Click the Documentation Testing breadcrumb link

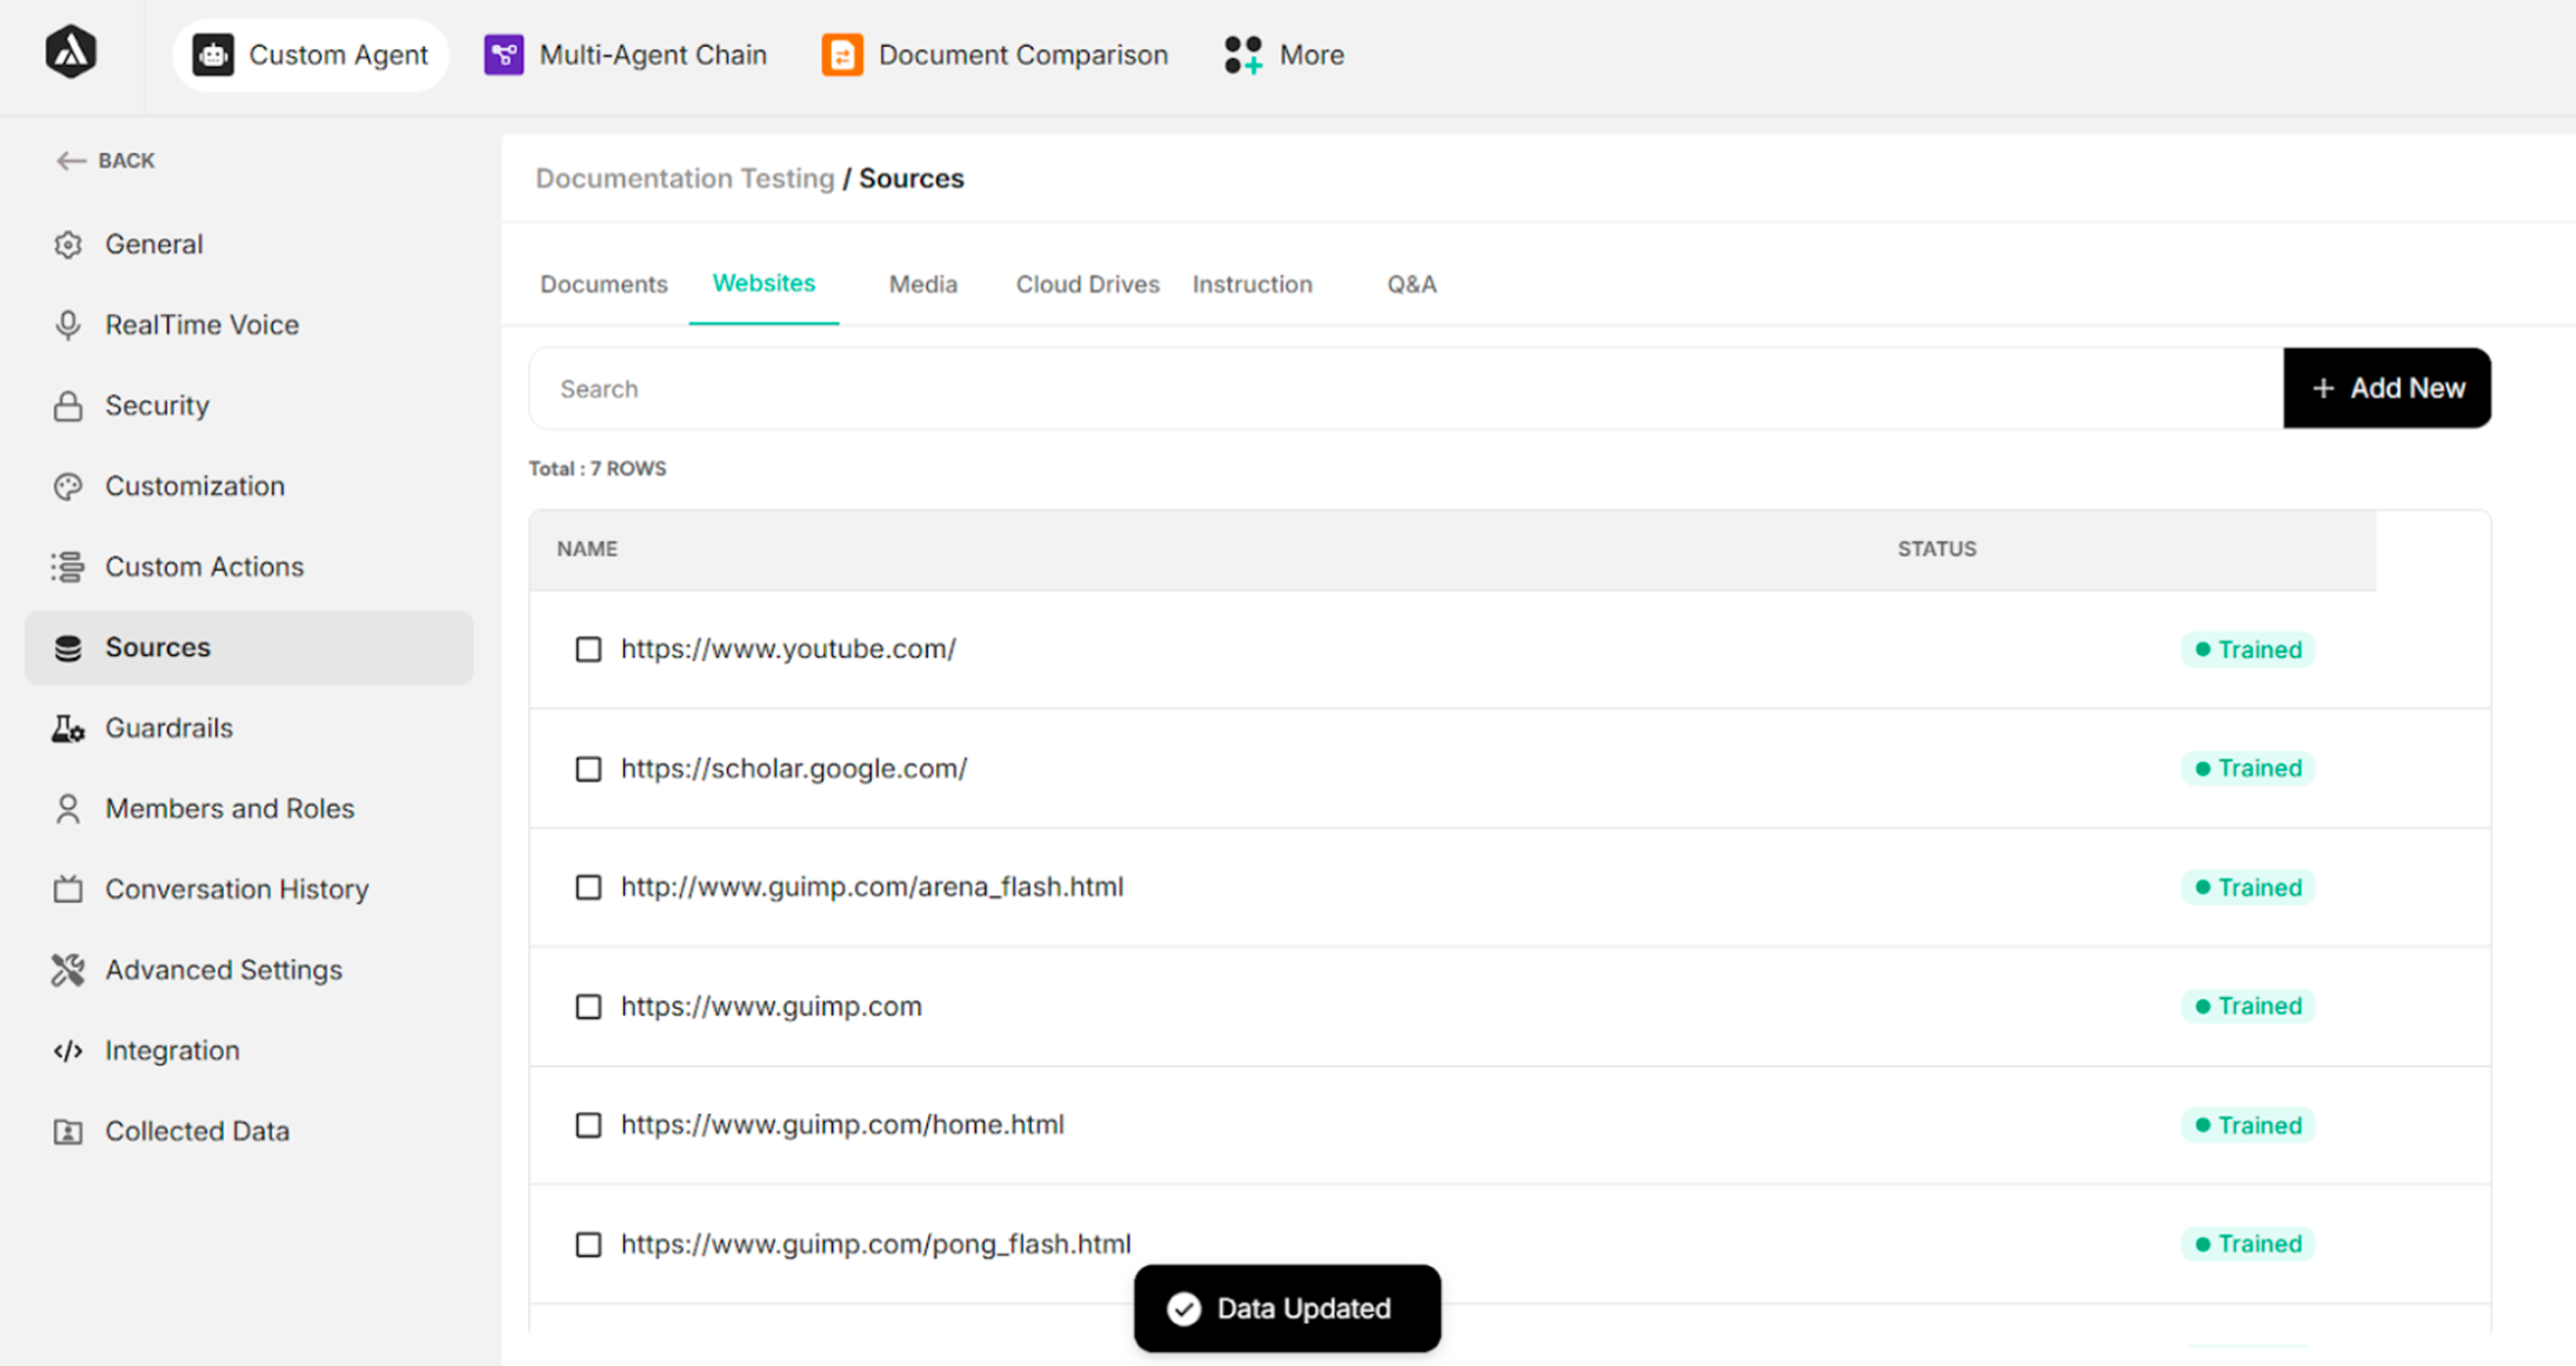(x=684, y=179)
